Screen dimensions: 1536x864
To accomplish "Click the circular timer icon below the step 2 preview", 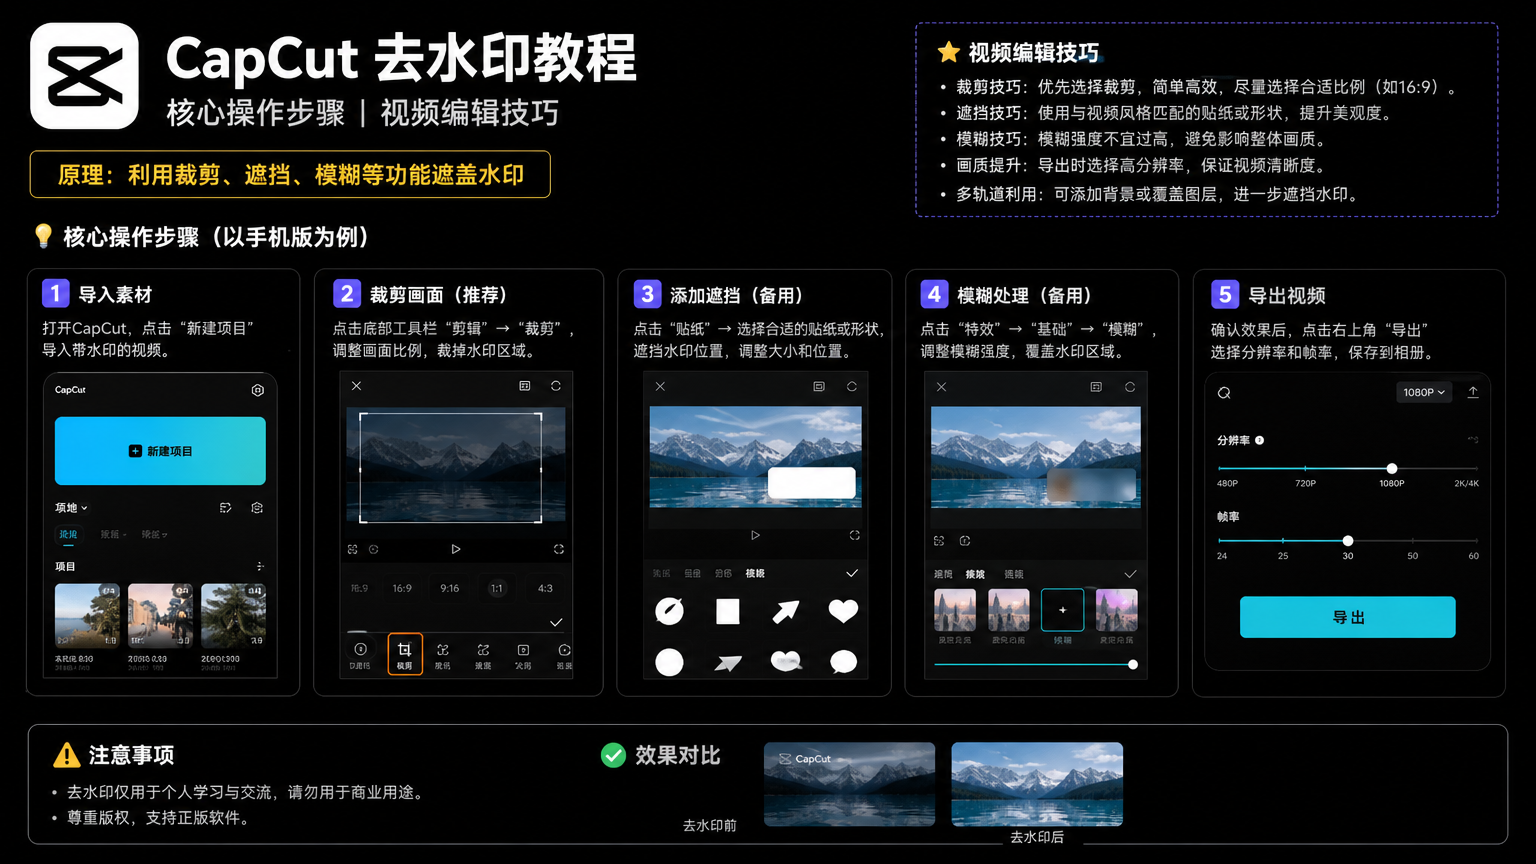I will [x=373, y=549].
